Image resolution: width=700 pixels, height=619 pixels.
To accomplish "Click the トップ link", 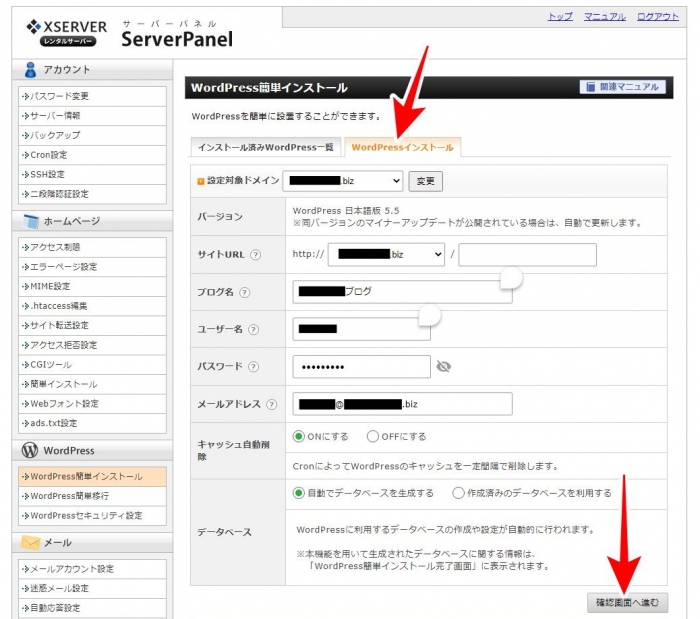I will click(560, 17).
